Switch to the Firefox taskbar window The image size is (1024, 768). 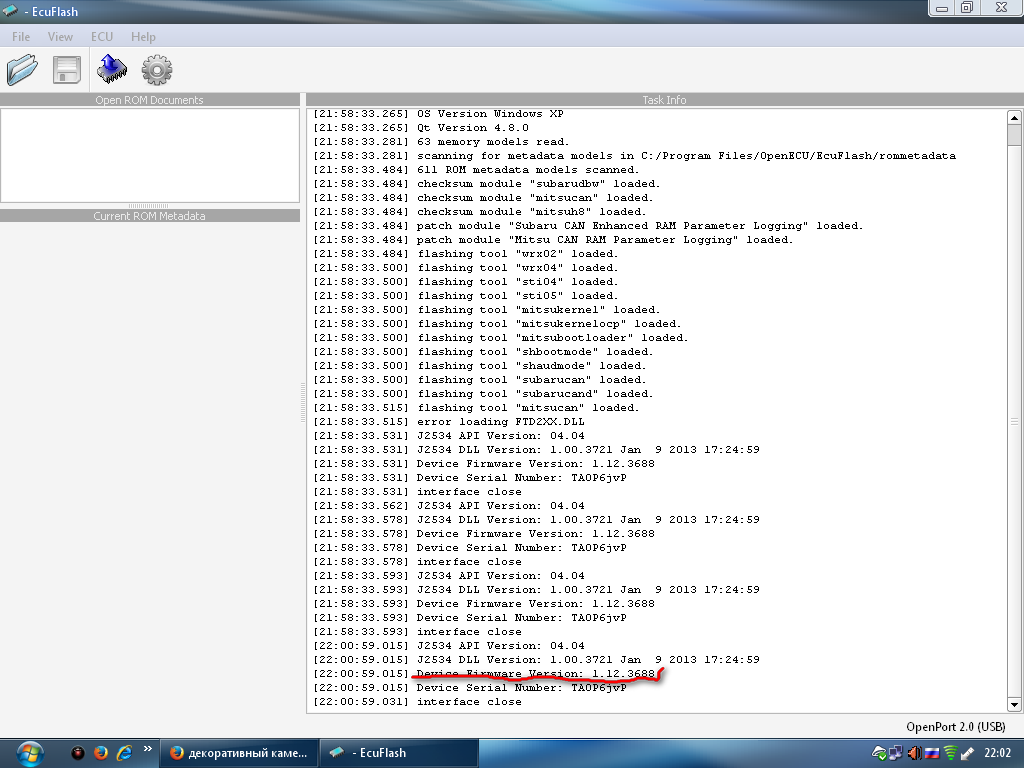tap(239, 753)
